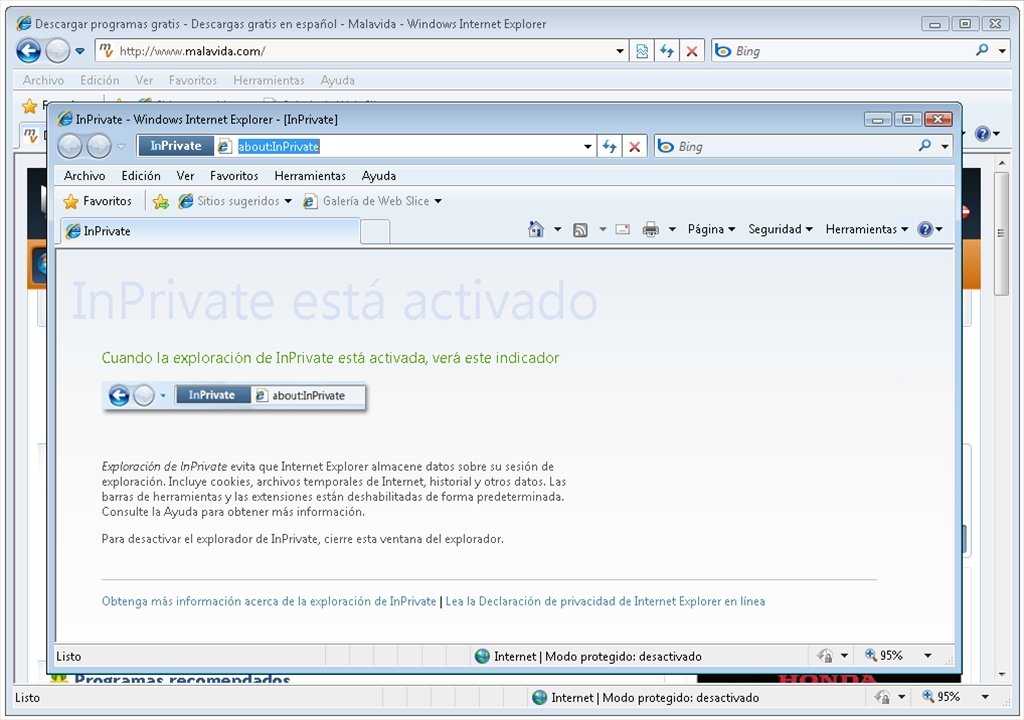Open the Edición menu in the InPrivate window
The image size is (1024, 720).
[x=141, y=176]
